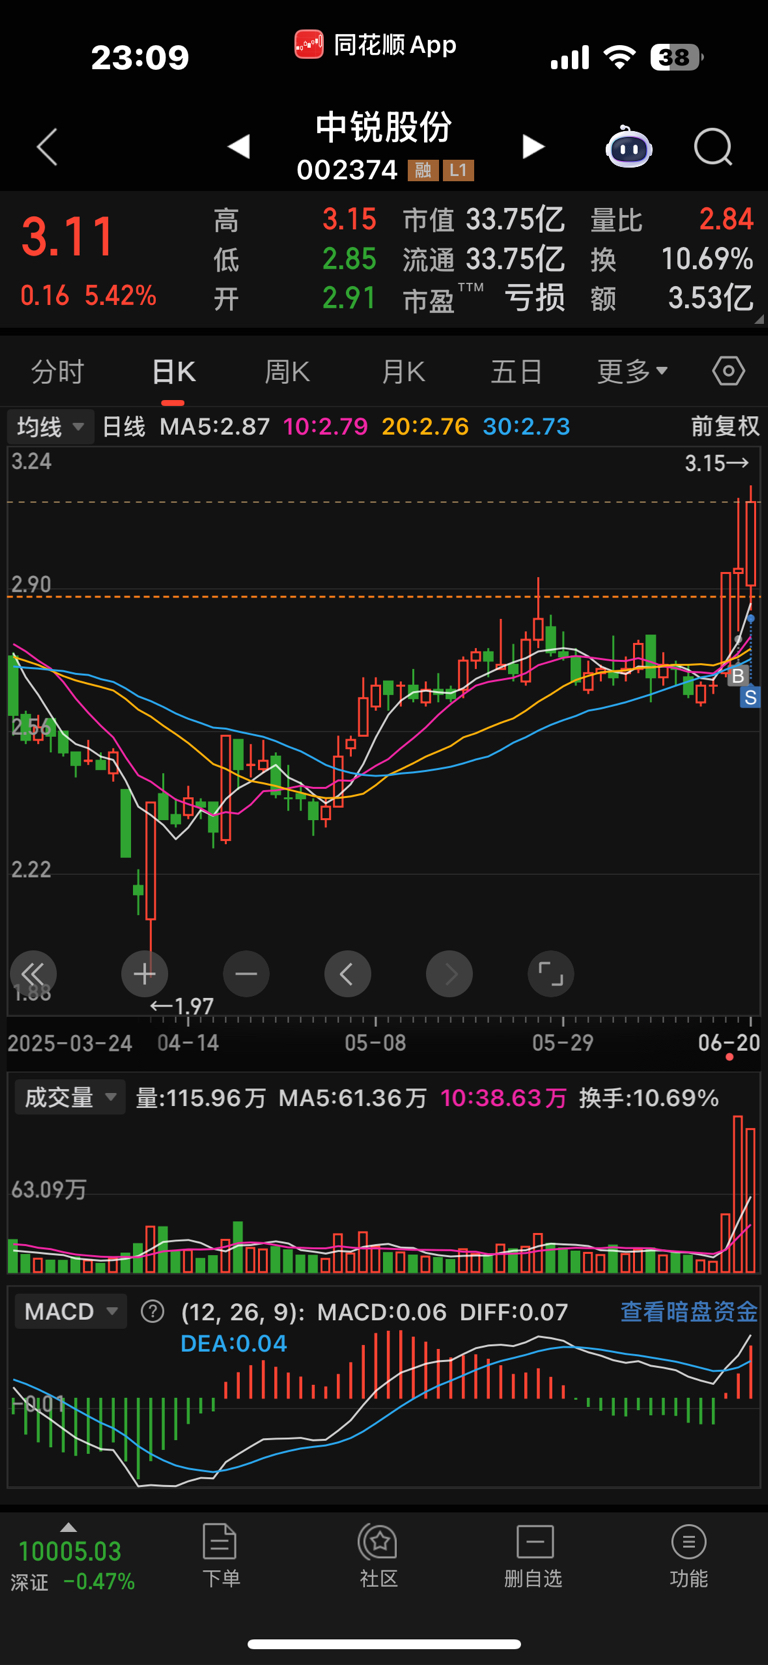Jump to earliest data with double-left arrow
Screen dimensions: 769x1665
tap(33, 974)
